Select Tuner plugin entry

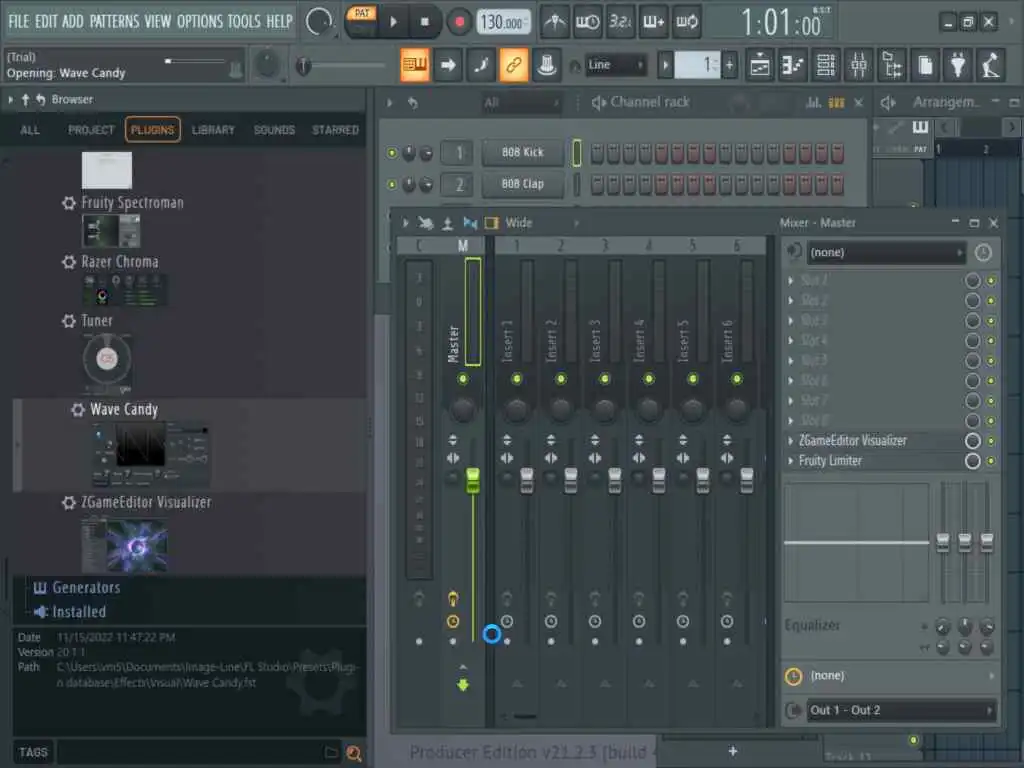(x=97, y=321)
